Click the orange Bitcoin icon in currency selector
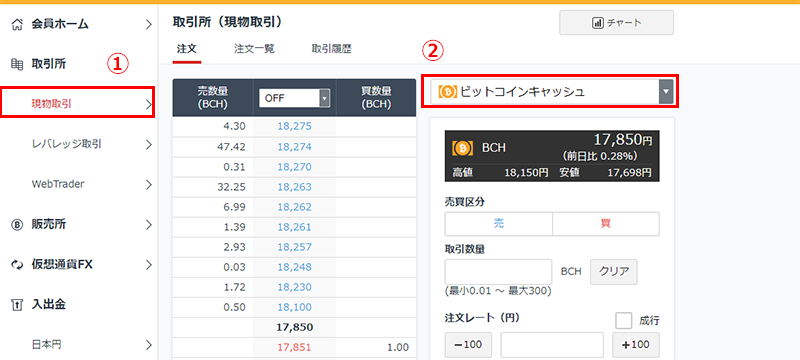 coord(448,92)
